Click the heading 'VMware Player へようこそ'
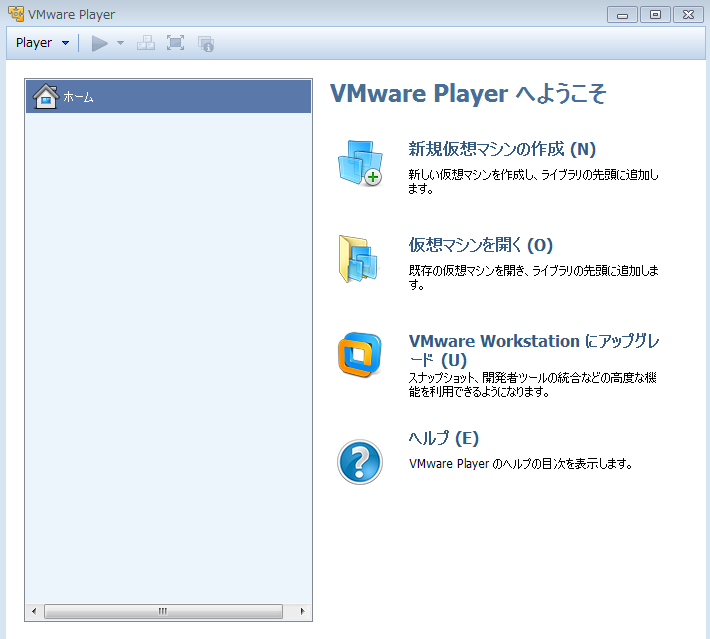Viewport: 710px width, 639px height. (468, 94)
